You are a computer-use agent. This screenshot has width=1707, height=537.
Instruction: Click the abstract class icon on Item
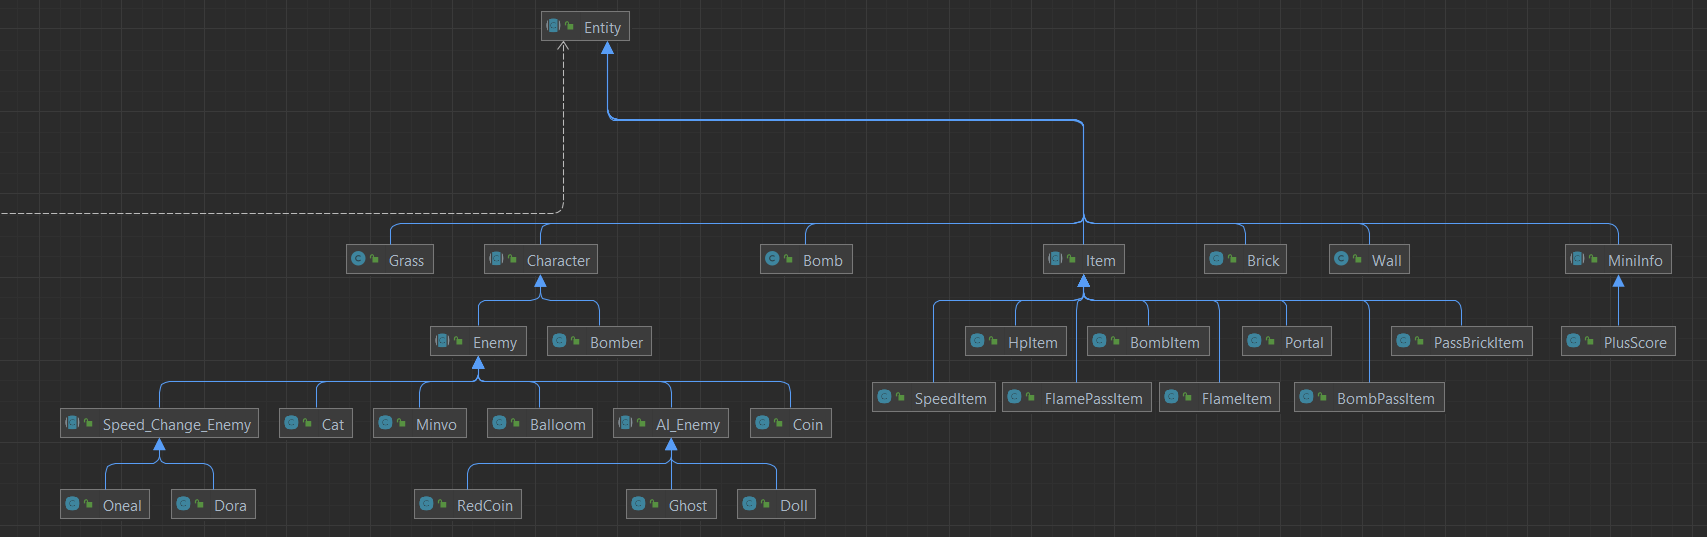[x=1055, y=258]
